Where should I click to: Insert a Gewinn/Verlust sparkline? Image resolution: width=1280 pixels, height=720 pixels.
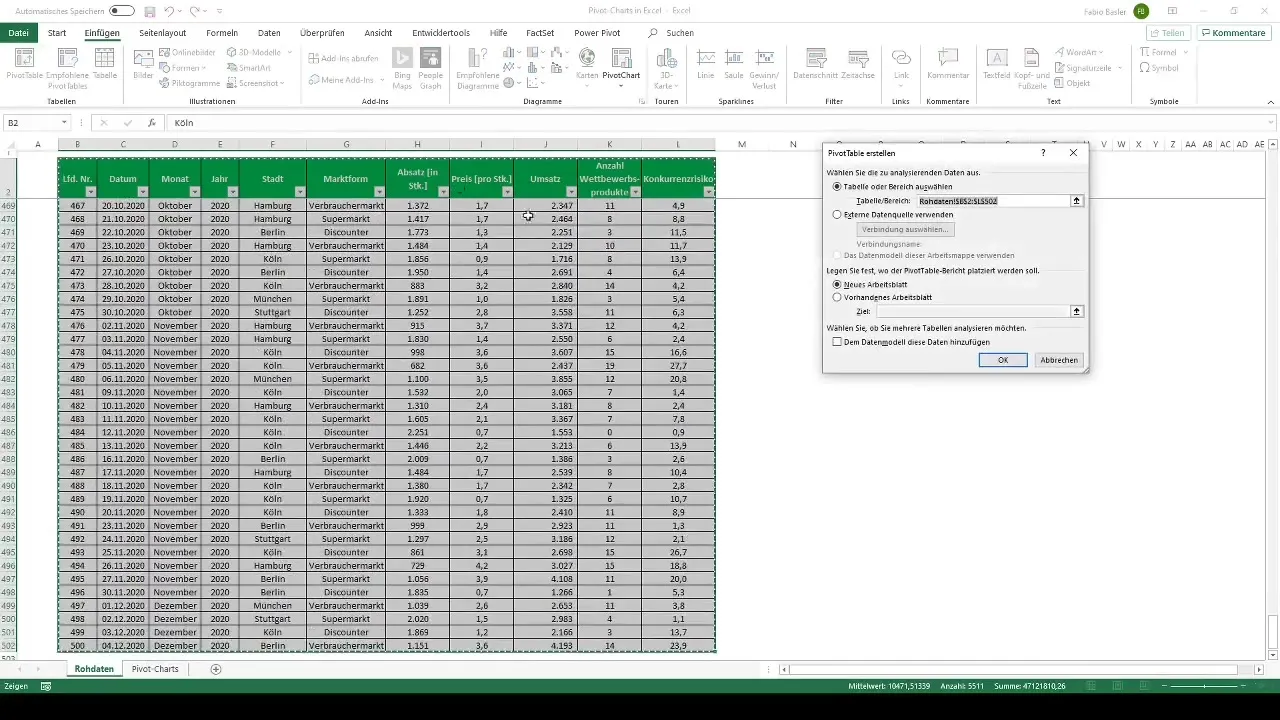pyautogui.click(x=765, y=68)
